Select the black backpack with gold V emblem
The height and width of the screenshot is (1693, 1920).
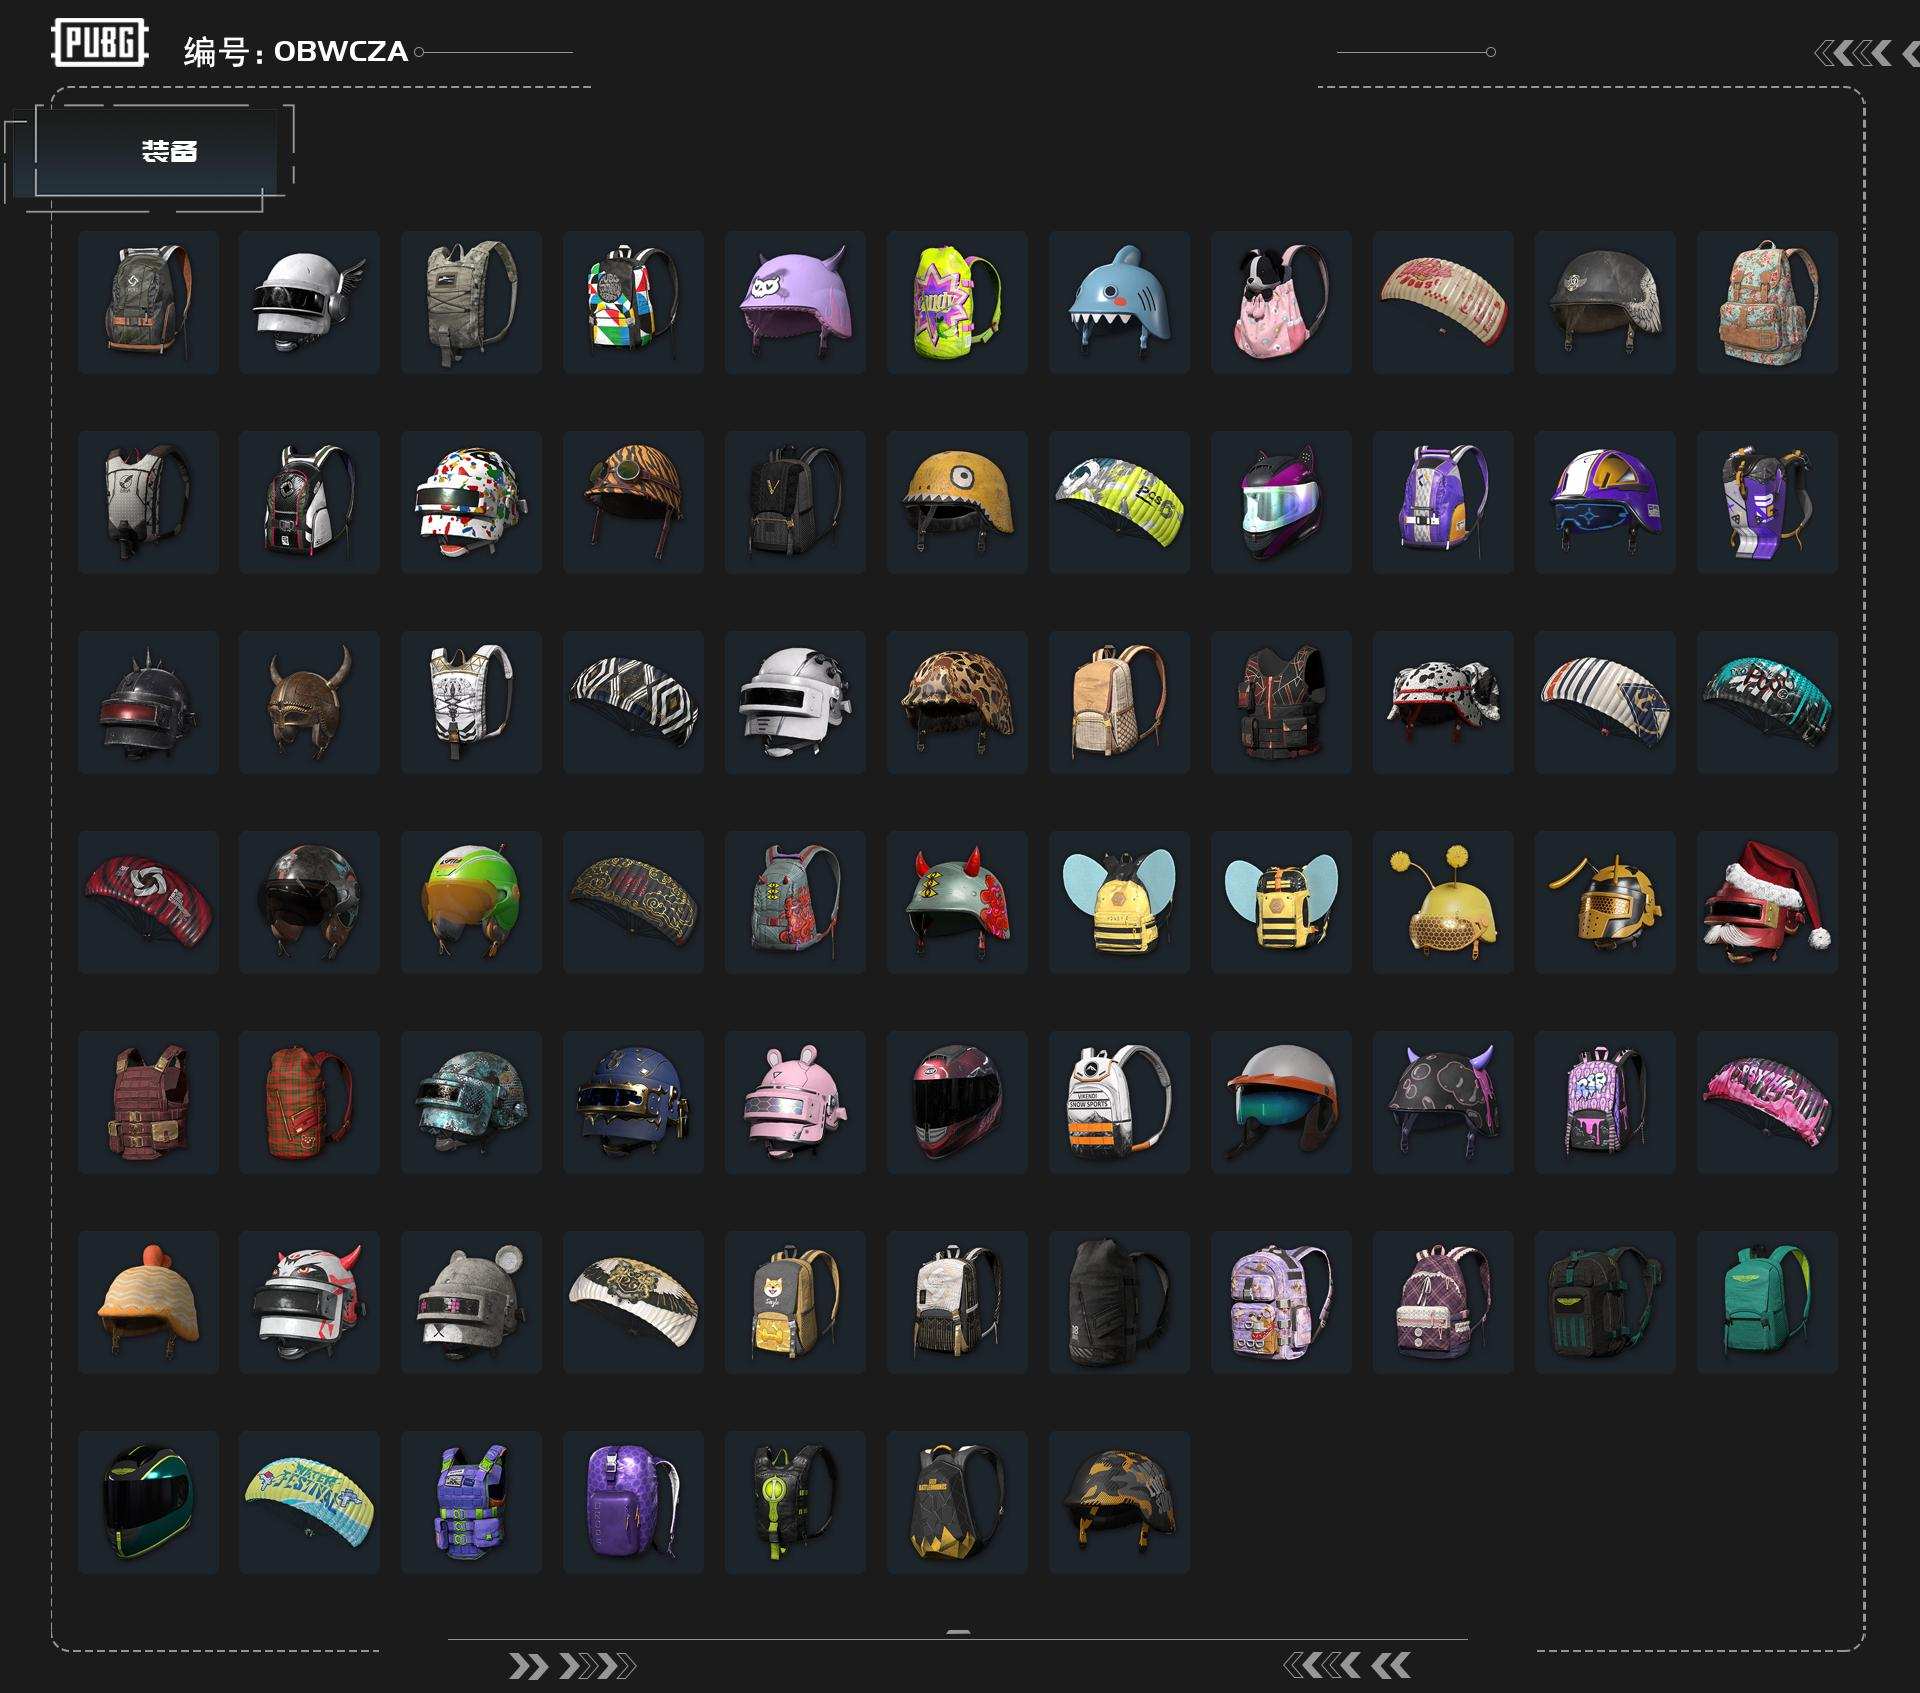795,502
